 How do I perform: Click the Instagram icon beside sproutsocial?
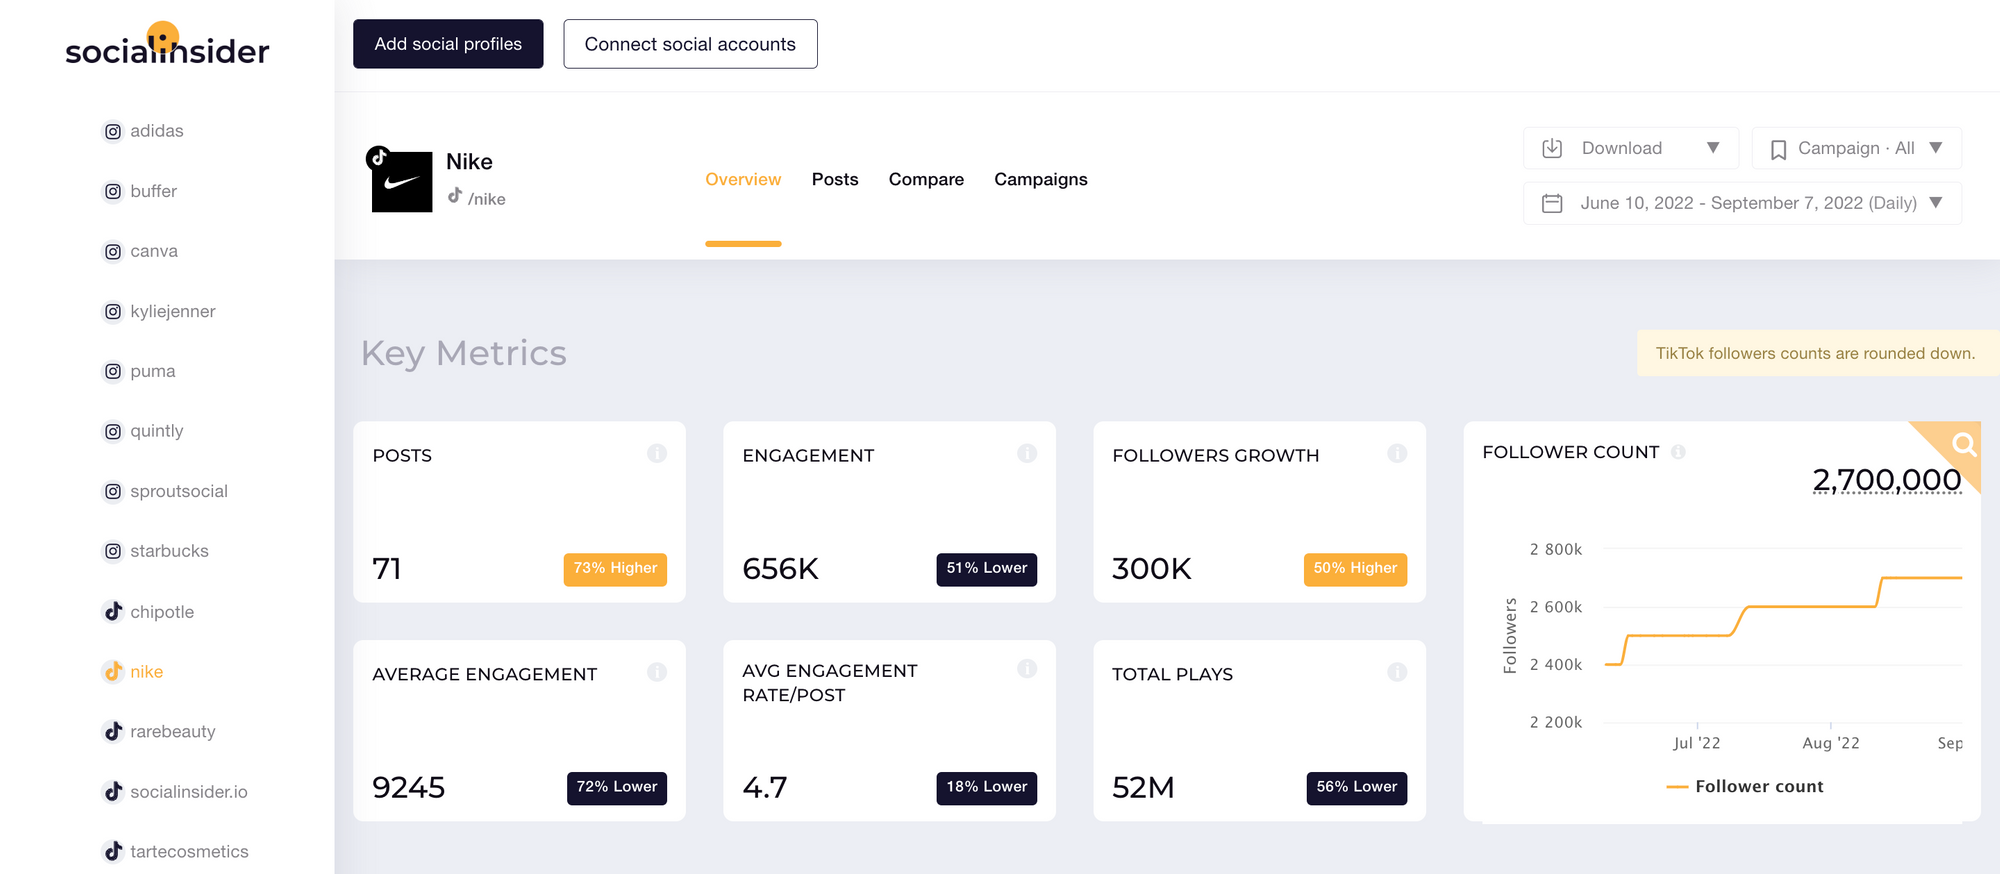click(x=113, y=492)
